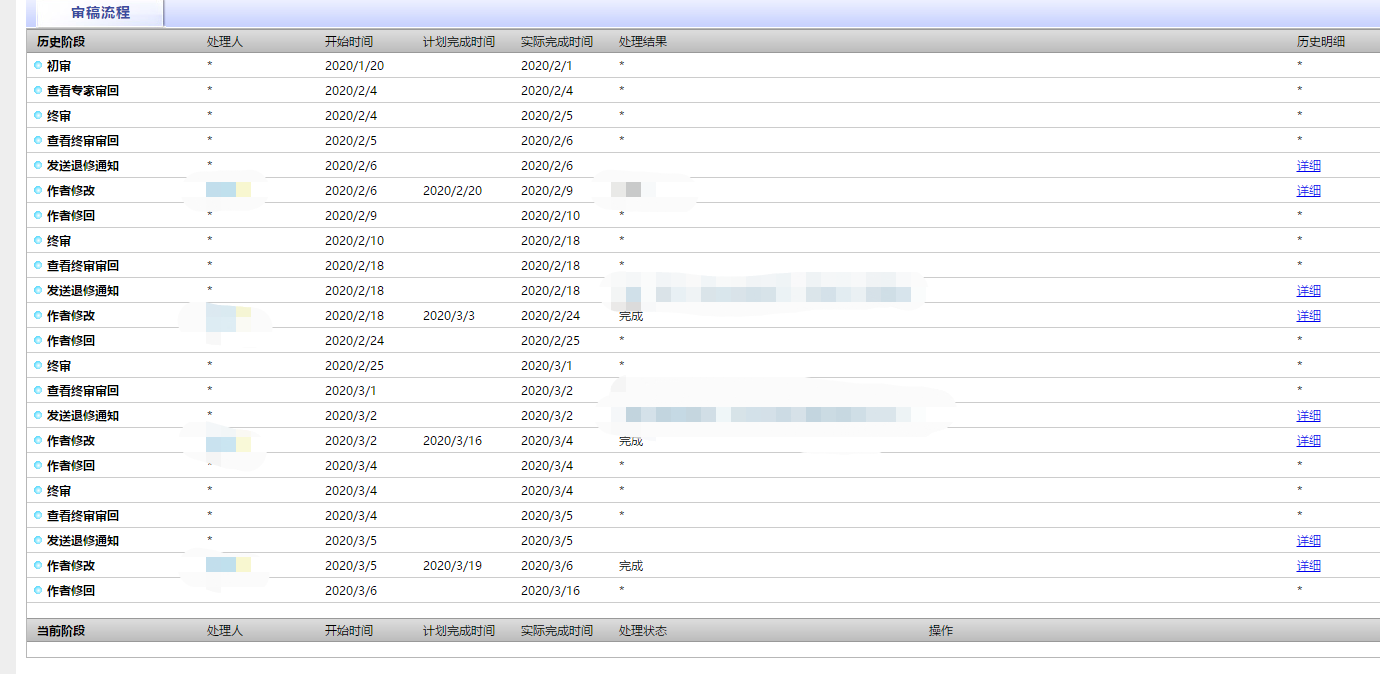Viewport: 1380px width, 674px height.
Task: Click bullet icon of 作者修回 starting 2020/3/6
Action: [38, 591]
